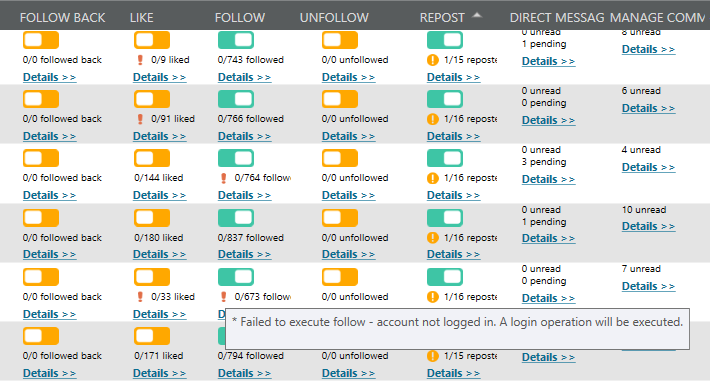
Task: Open Details link under 0/91 liked
Action: click(x=159, y=136)
